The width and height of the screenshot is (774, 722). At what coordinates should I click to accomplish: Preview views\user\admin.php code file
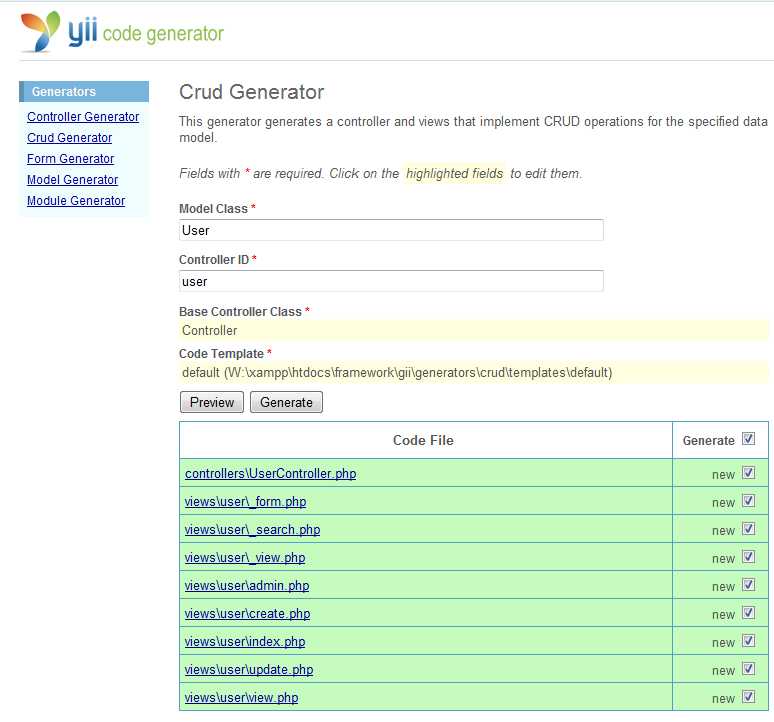coord(247,586)
